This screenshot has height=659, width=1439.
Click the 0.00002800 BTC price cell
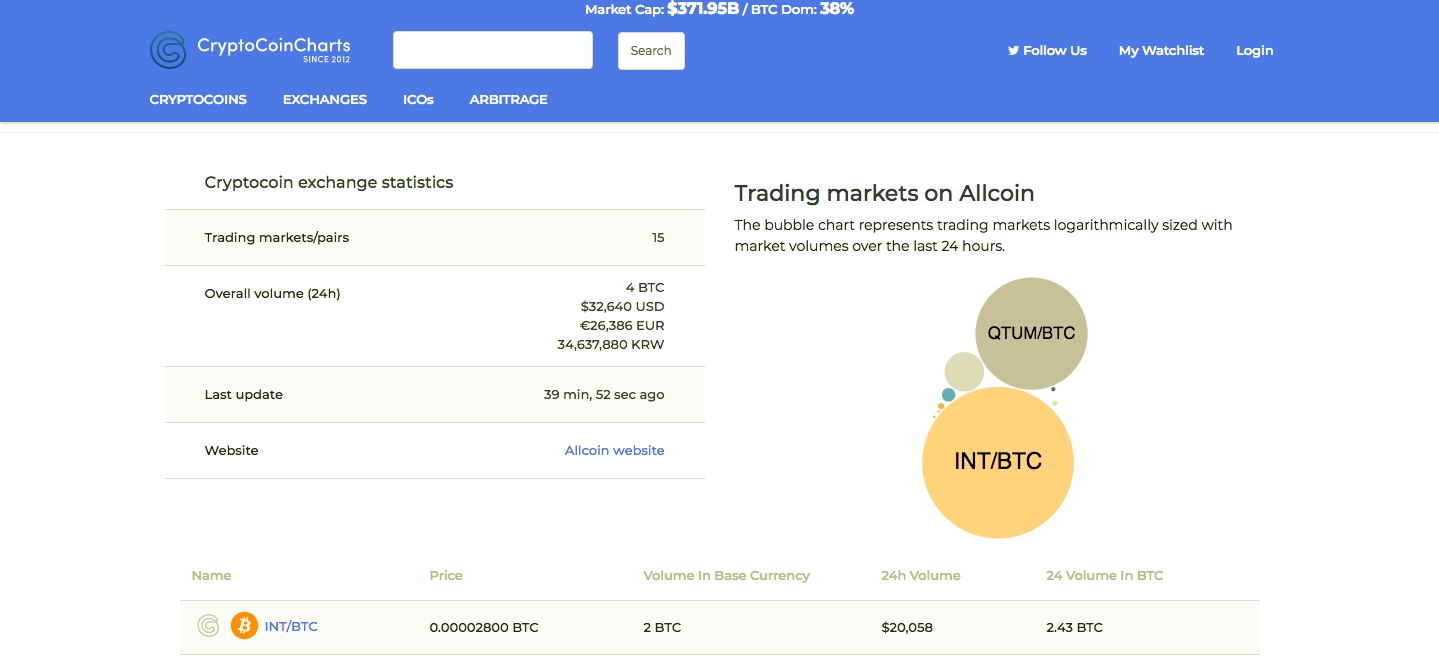tap(484, 627)
